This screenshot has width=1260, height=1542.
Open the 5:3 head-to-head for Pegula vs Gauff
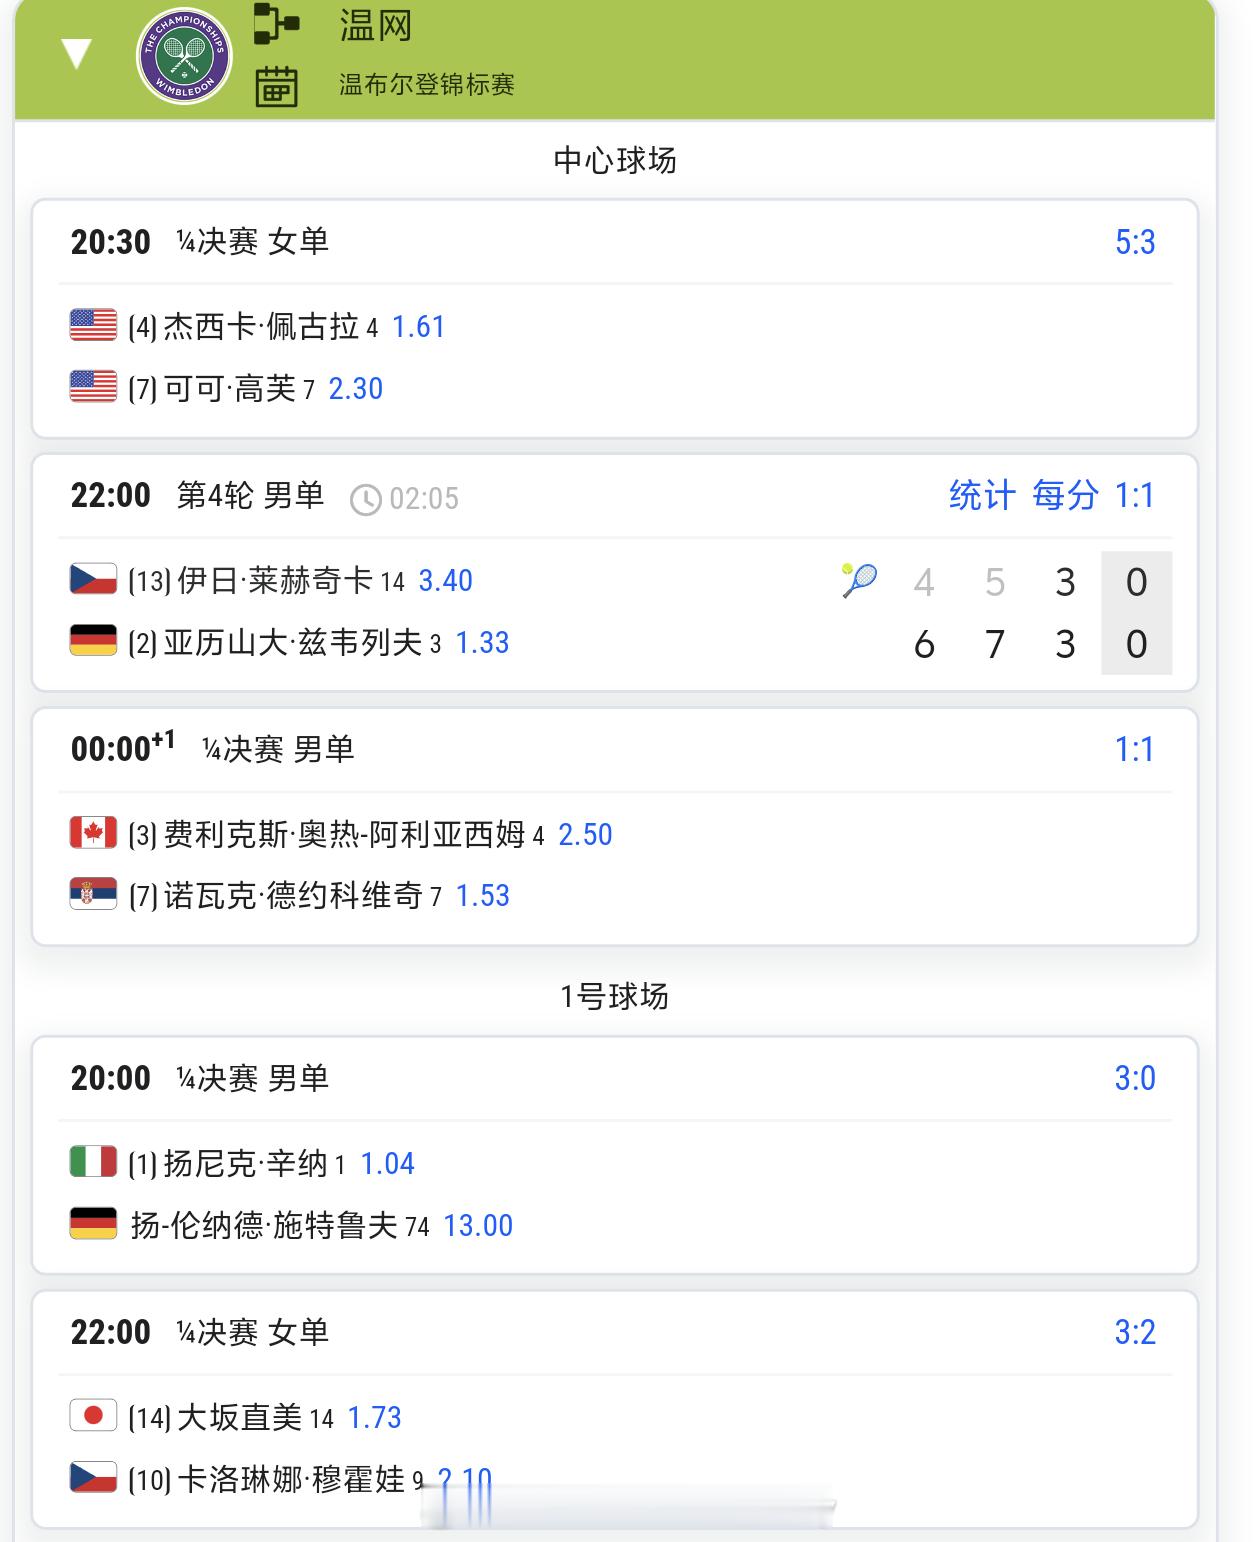(x=1135, y=242)
